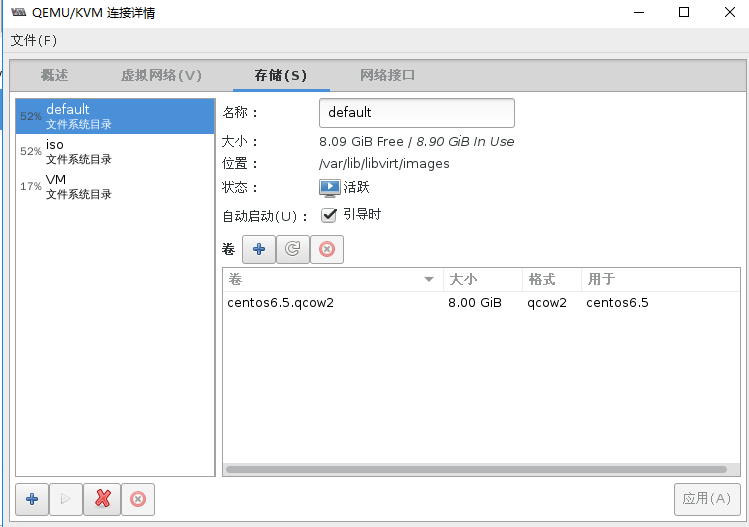Screen dimensions: 749x527
Task: Create a new volume with plus button
Action: coord(259,249)
